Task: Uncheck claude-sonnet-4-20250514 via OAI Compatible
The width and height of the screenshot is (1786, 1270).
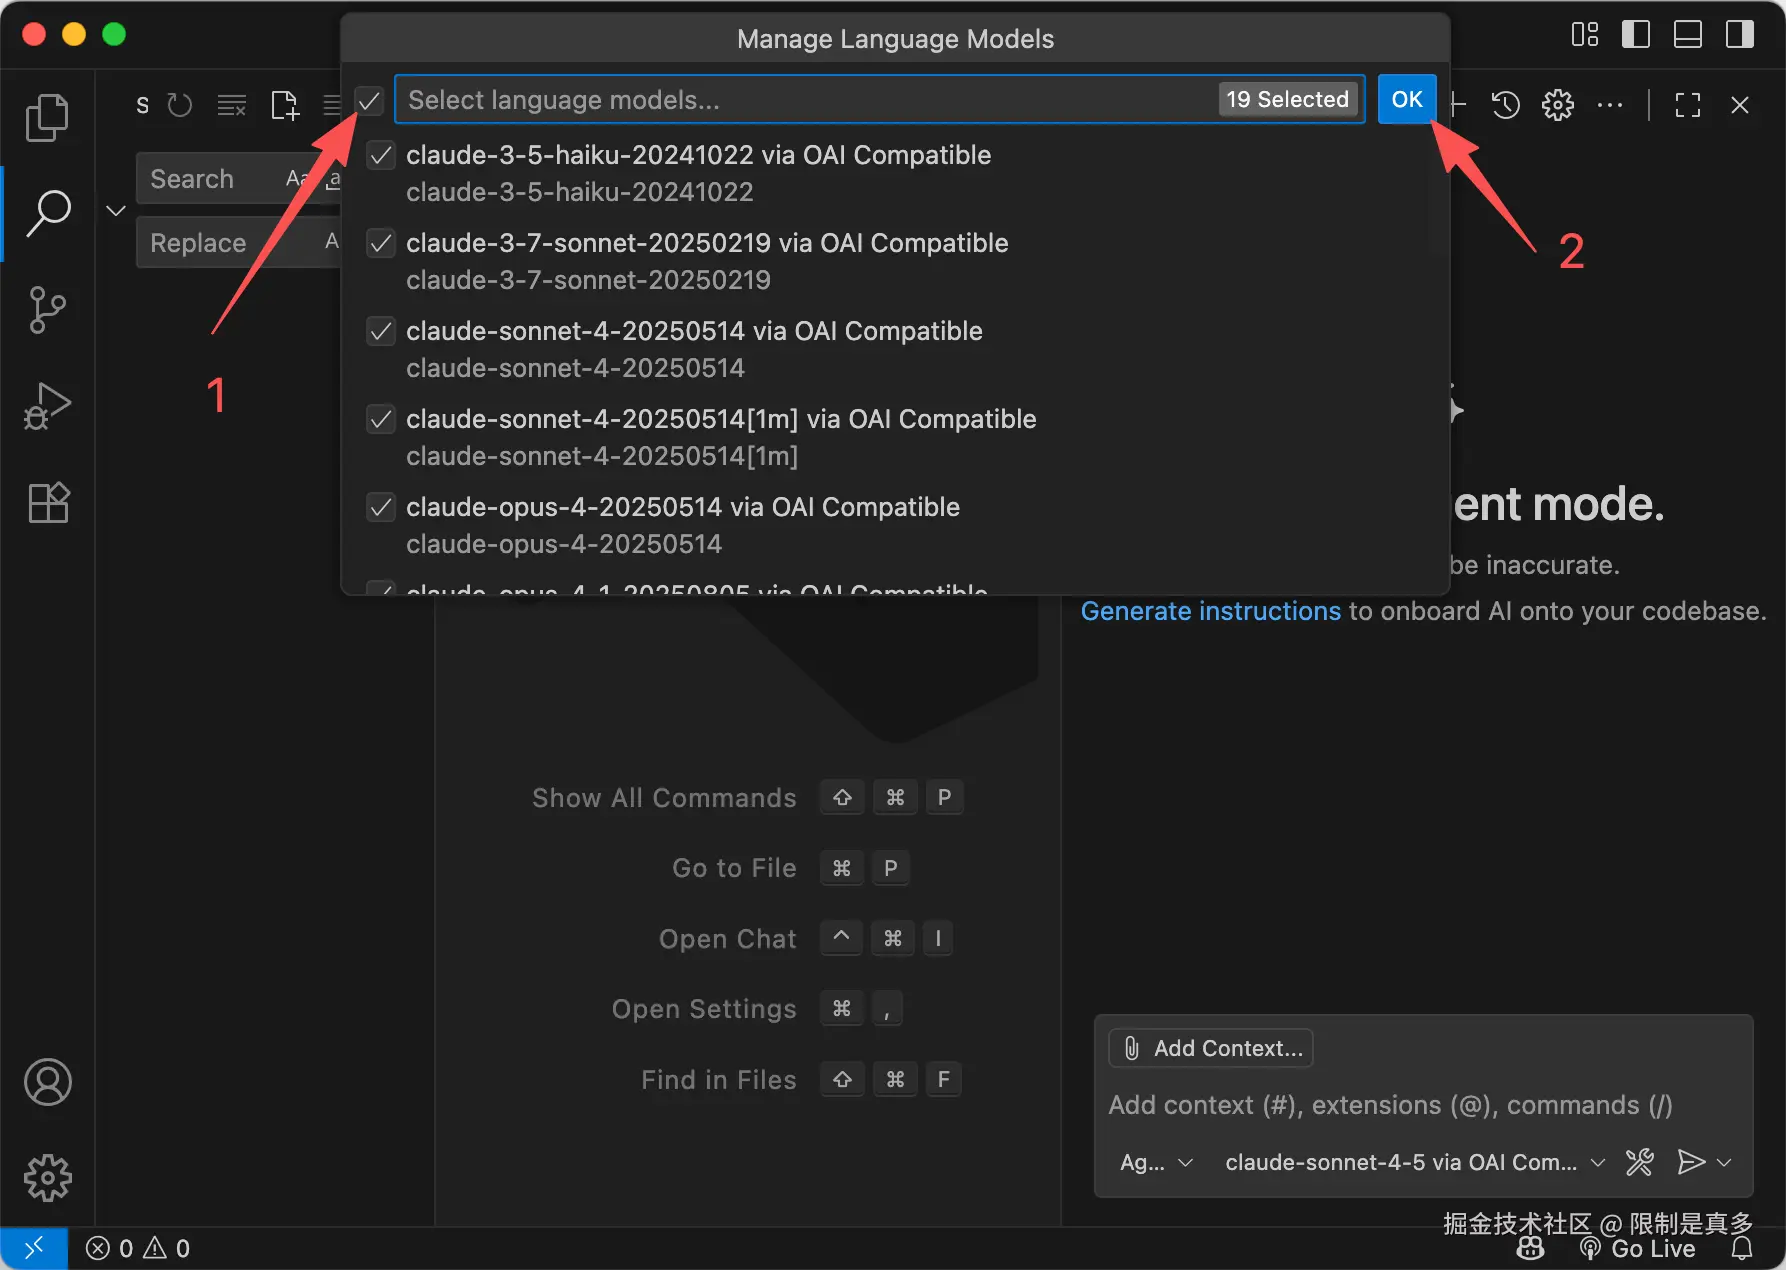Action: pyautogui.click(x=381, y=331)
